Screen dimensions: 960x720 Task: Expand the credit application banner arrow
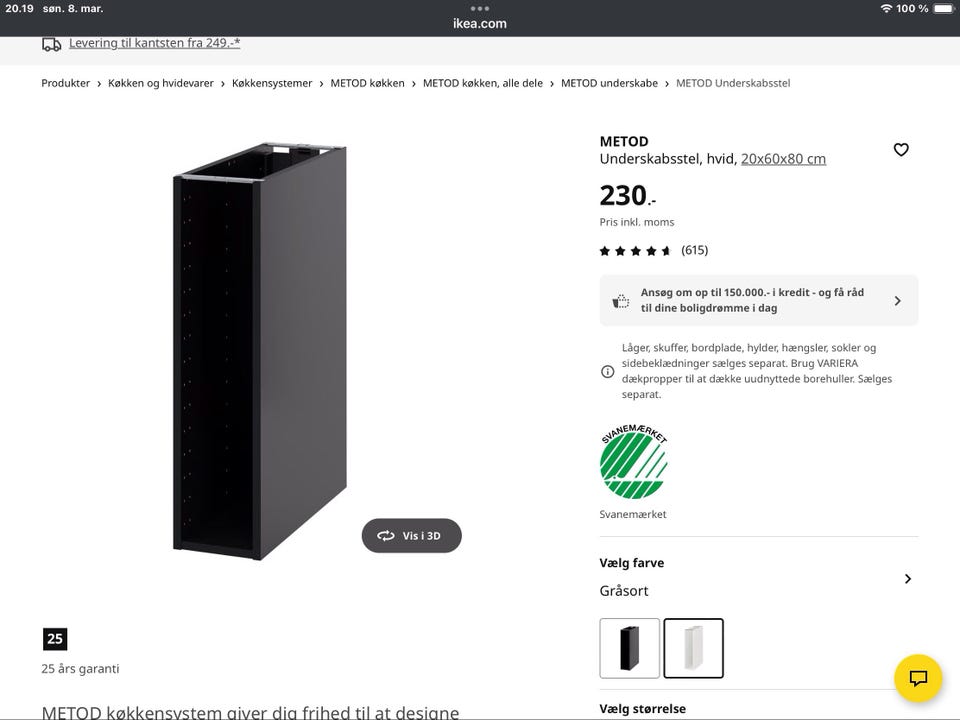coord(898,301)
